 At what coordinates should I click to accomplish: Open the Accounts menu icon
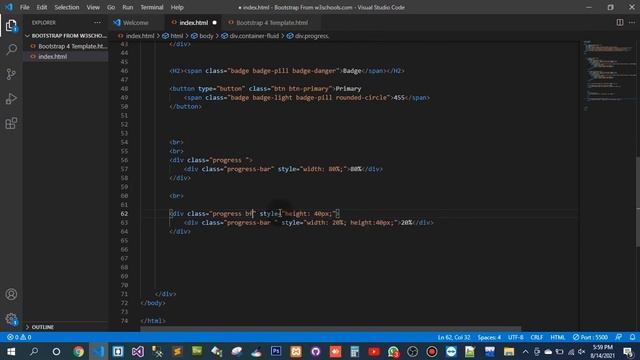pyautogui.click(x=11, y=294)
